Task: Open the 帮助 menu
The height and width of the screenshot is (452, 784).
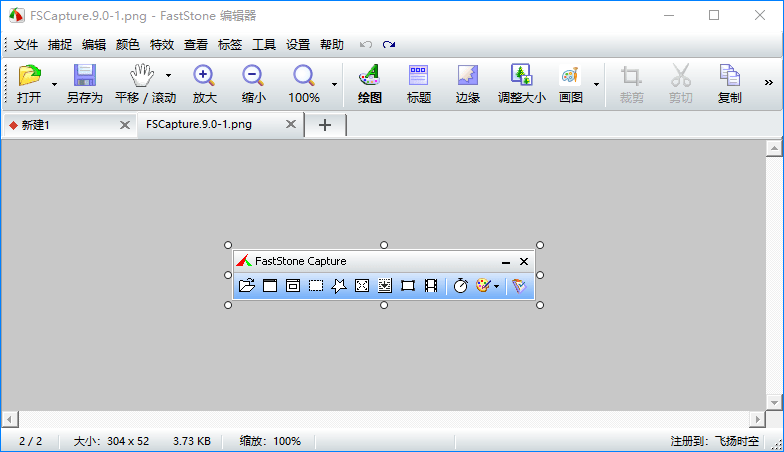Action: (332, 44)
